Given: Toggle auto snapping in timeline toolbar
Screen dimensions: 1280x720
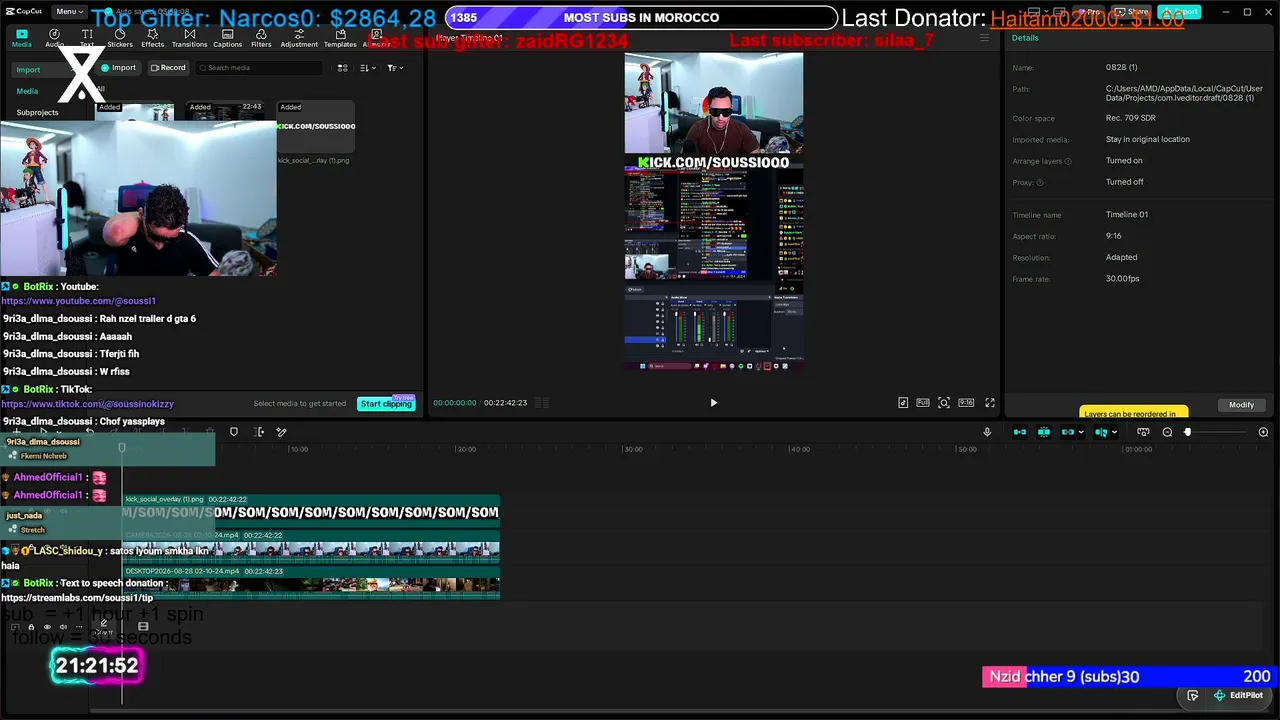Looking at the screenshot, I should [1044, 432].
